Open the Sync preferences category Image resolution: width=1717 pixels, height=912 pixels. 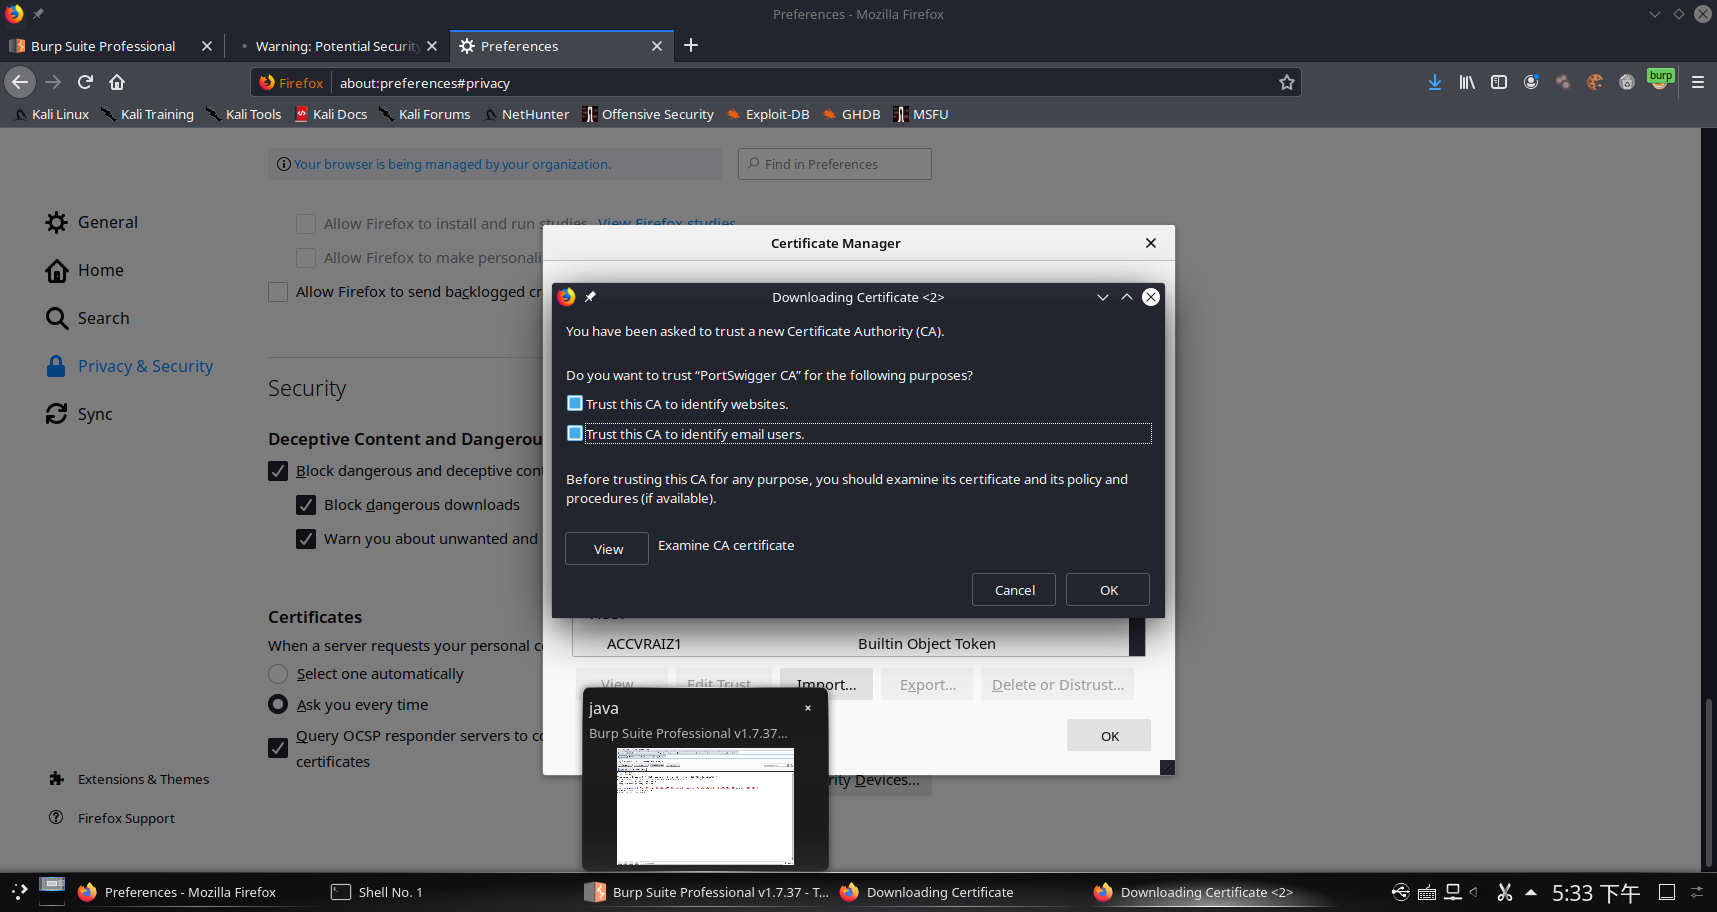pyautogui.click(x=79, y=414)
